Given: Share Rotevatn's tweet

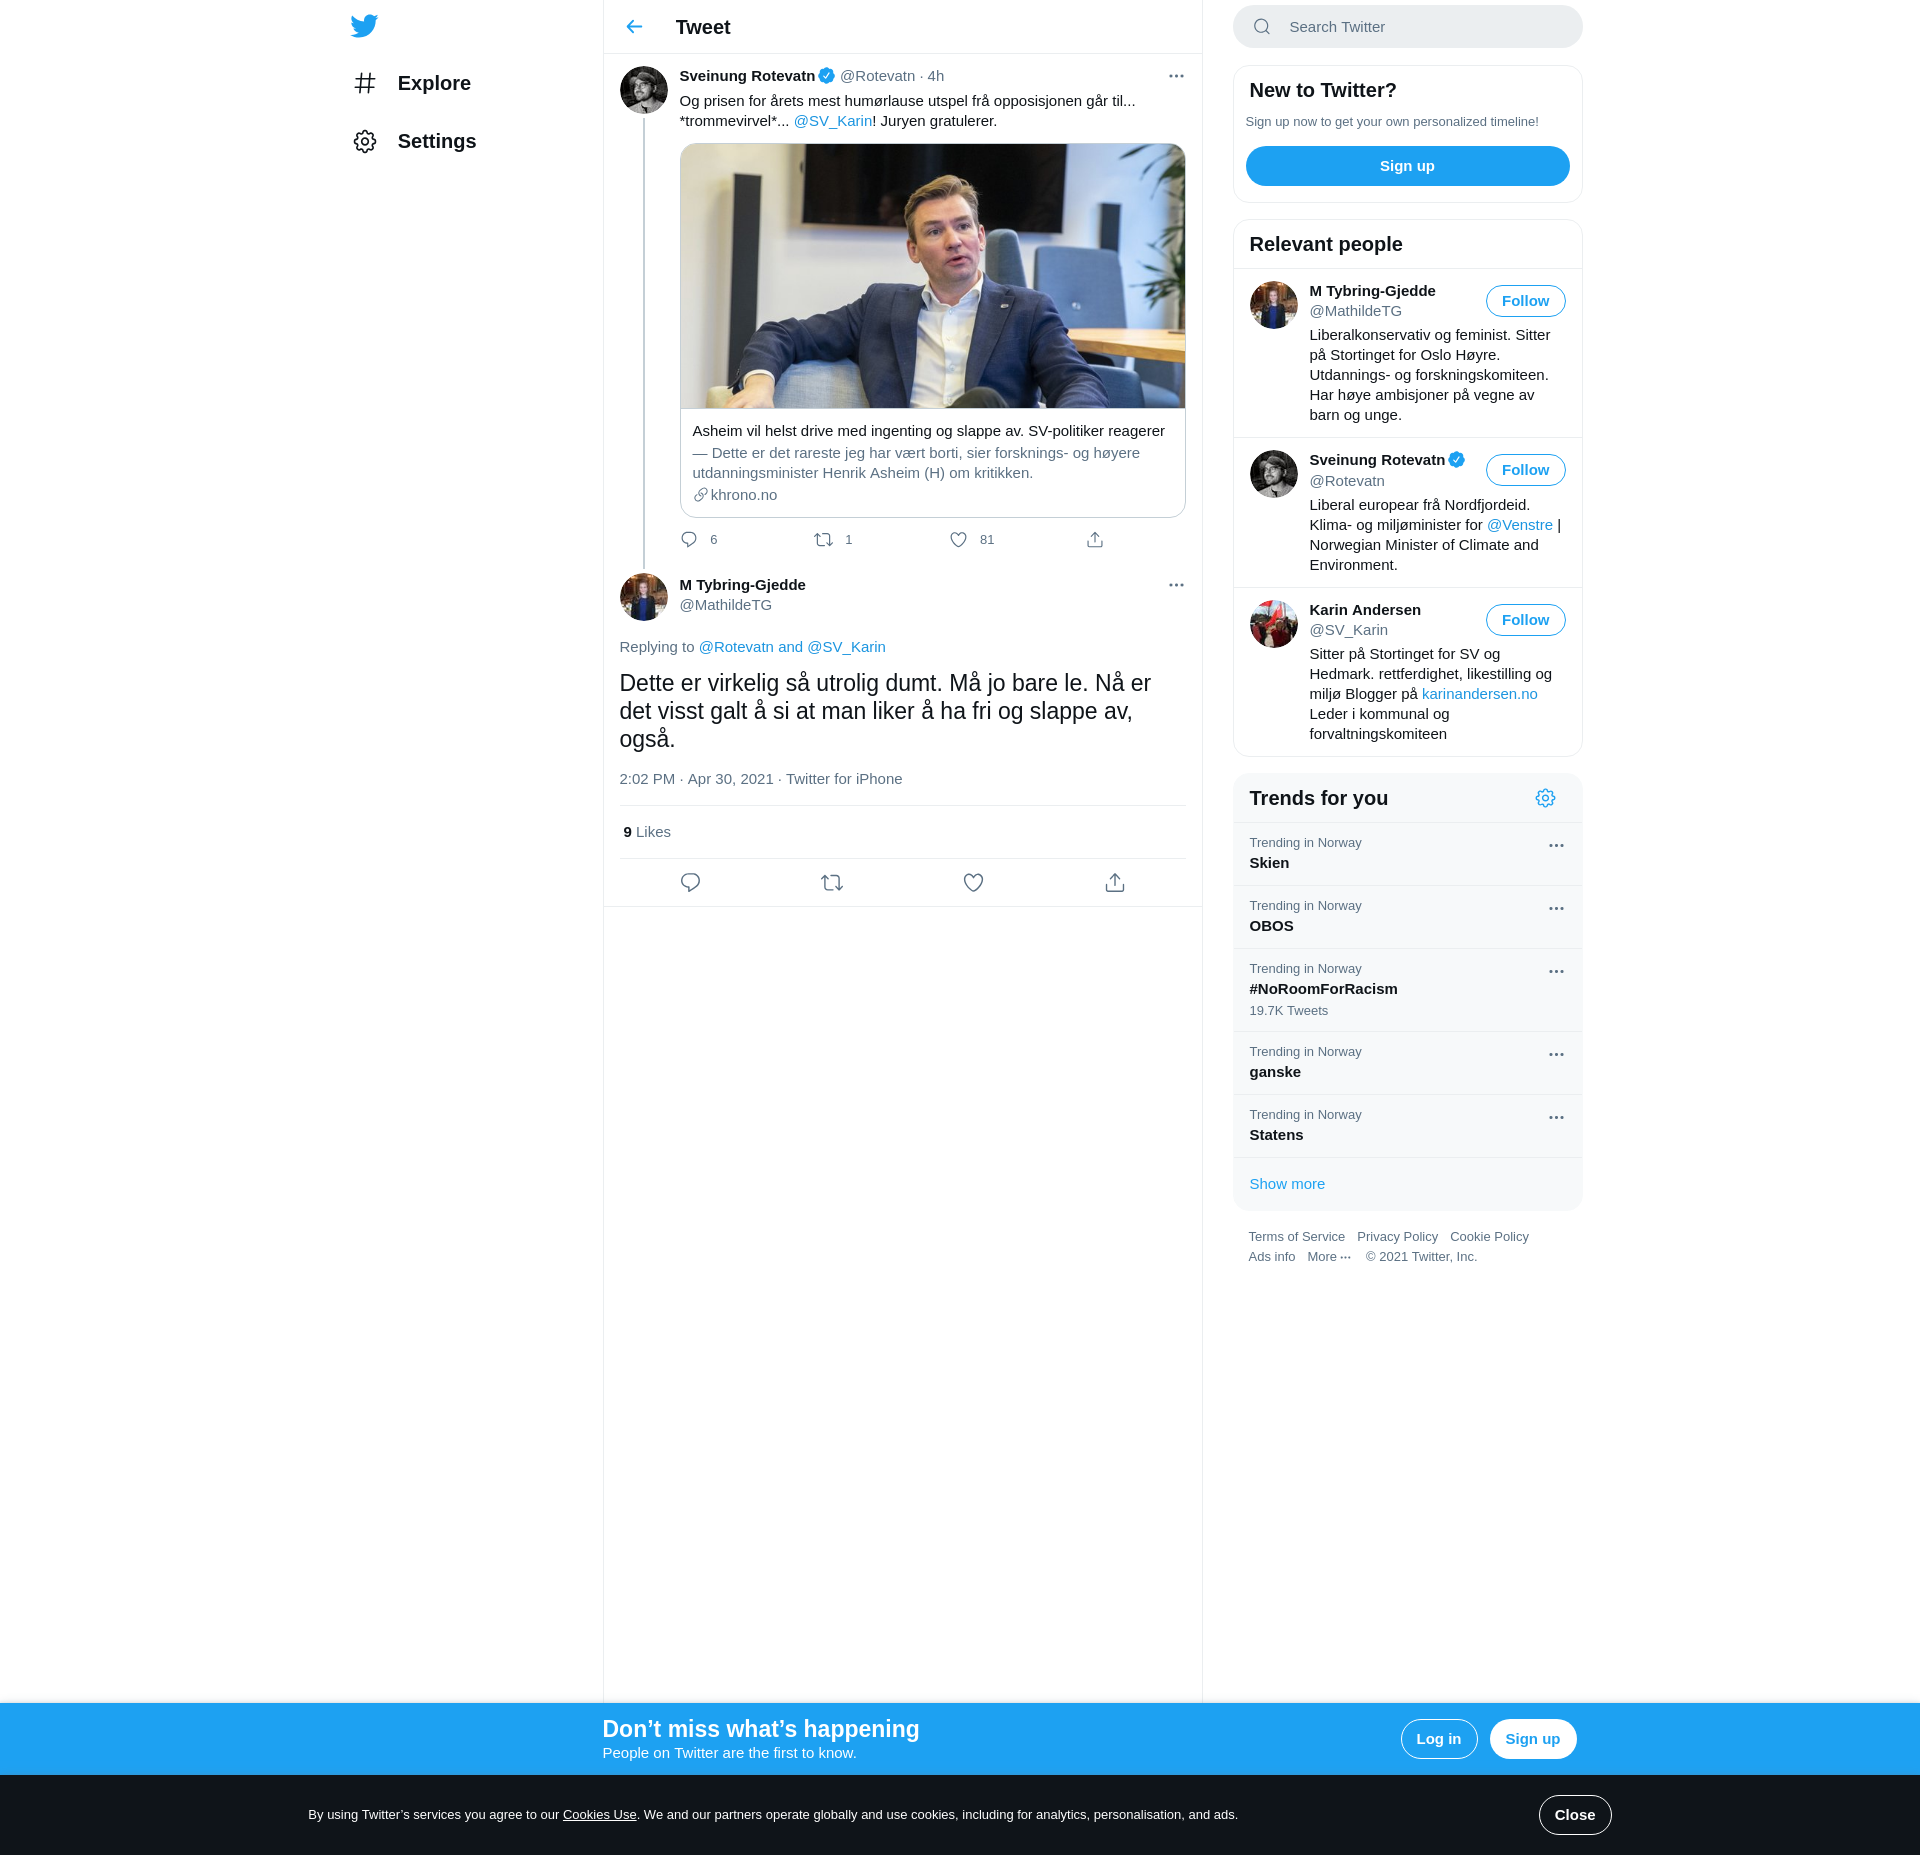Looking at the screenshot, I should (x=1095, y=540).
